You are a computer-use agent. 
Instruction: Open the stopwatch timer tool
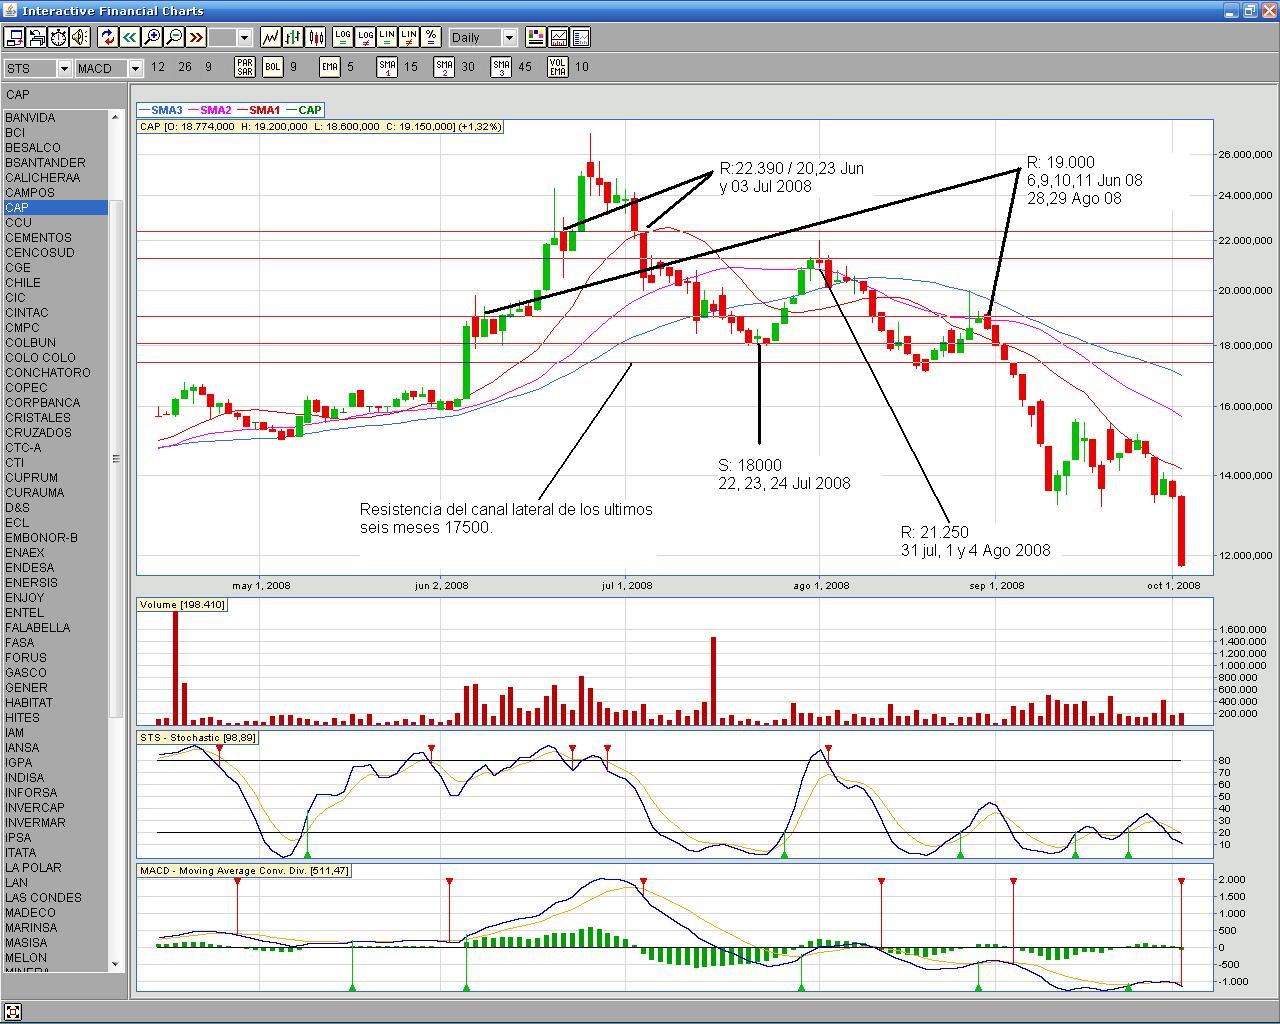pyautogui.click(x=58, y=37)
